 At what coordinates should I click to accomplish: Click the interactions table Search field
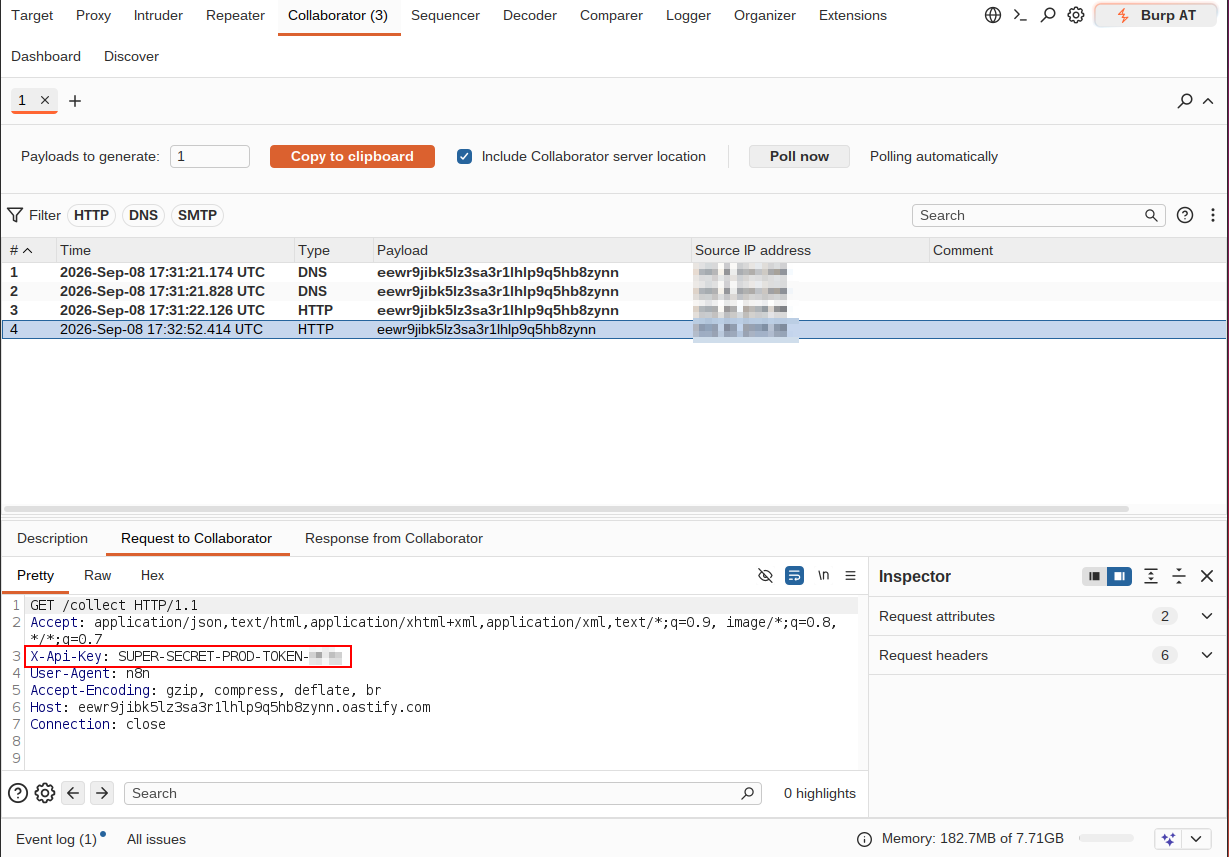click(1038, 215)
